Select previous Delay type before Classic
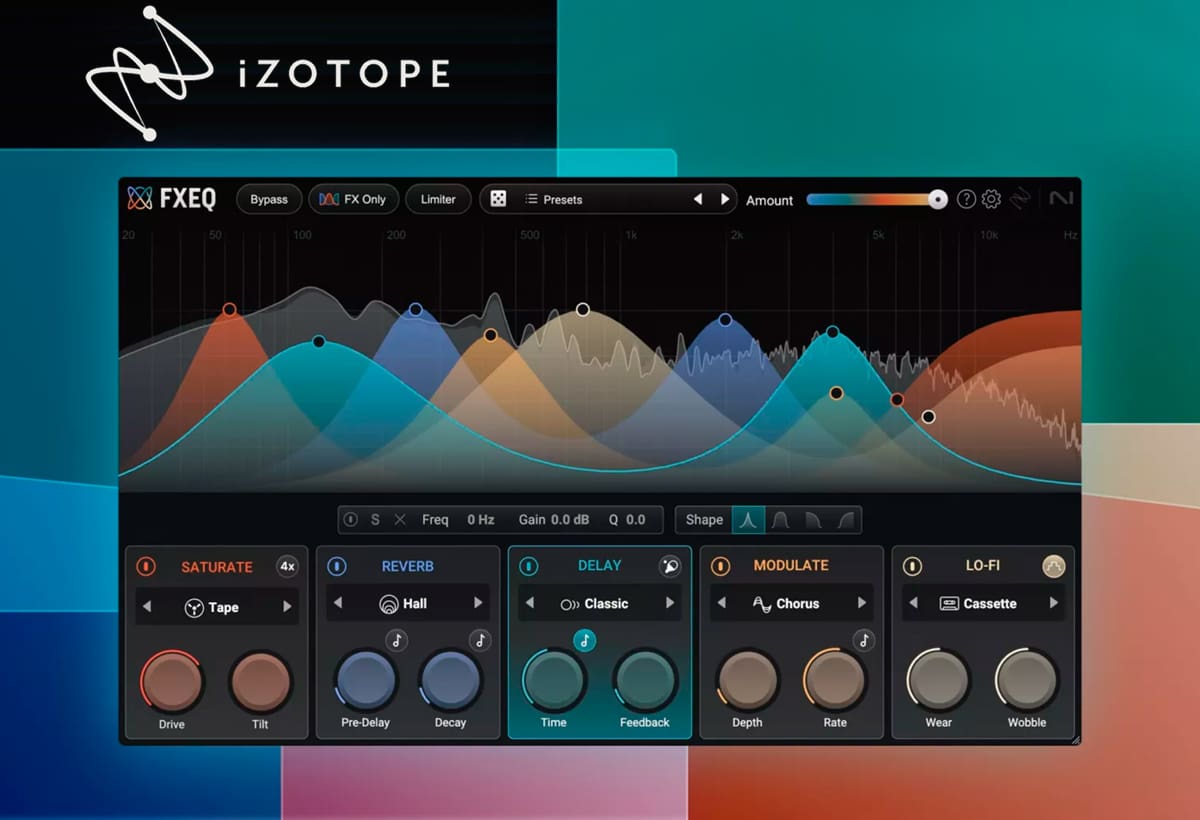 [x=530, y=604]
